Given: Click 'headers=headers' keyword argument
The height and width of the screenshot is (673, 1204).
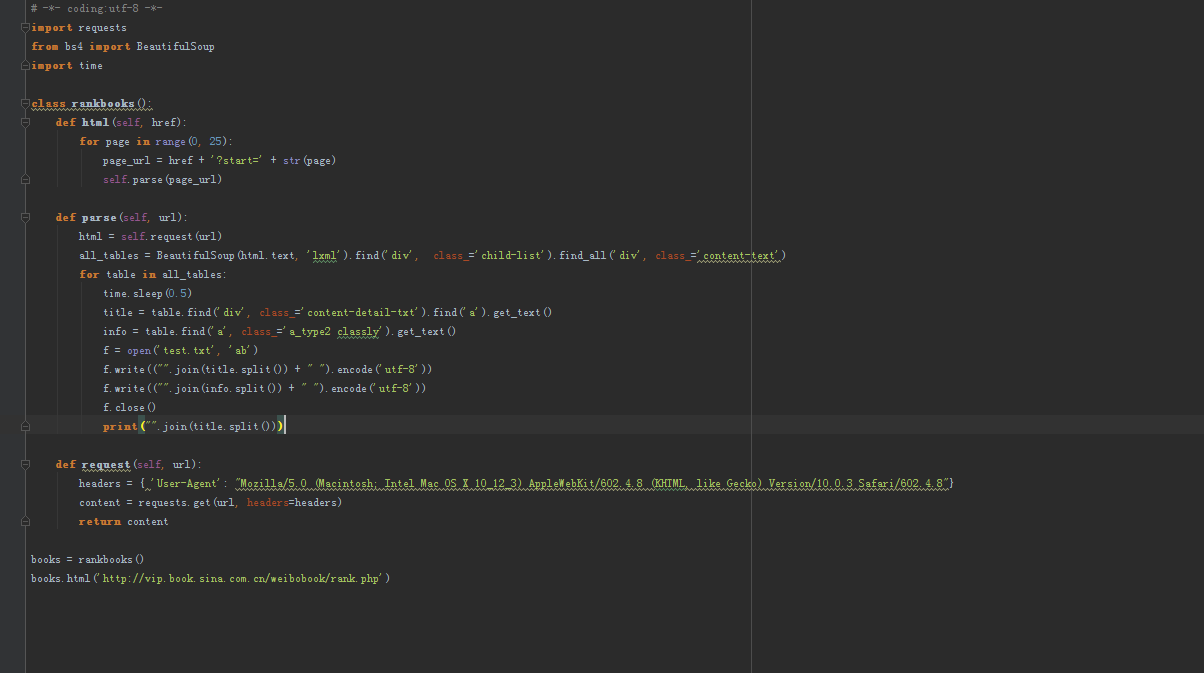Looking at the screenshot, I should 292,502.
